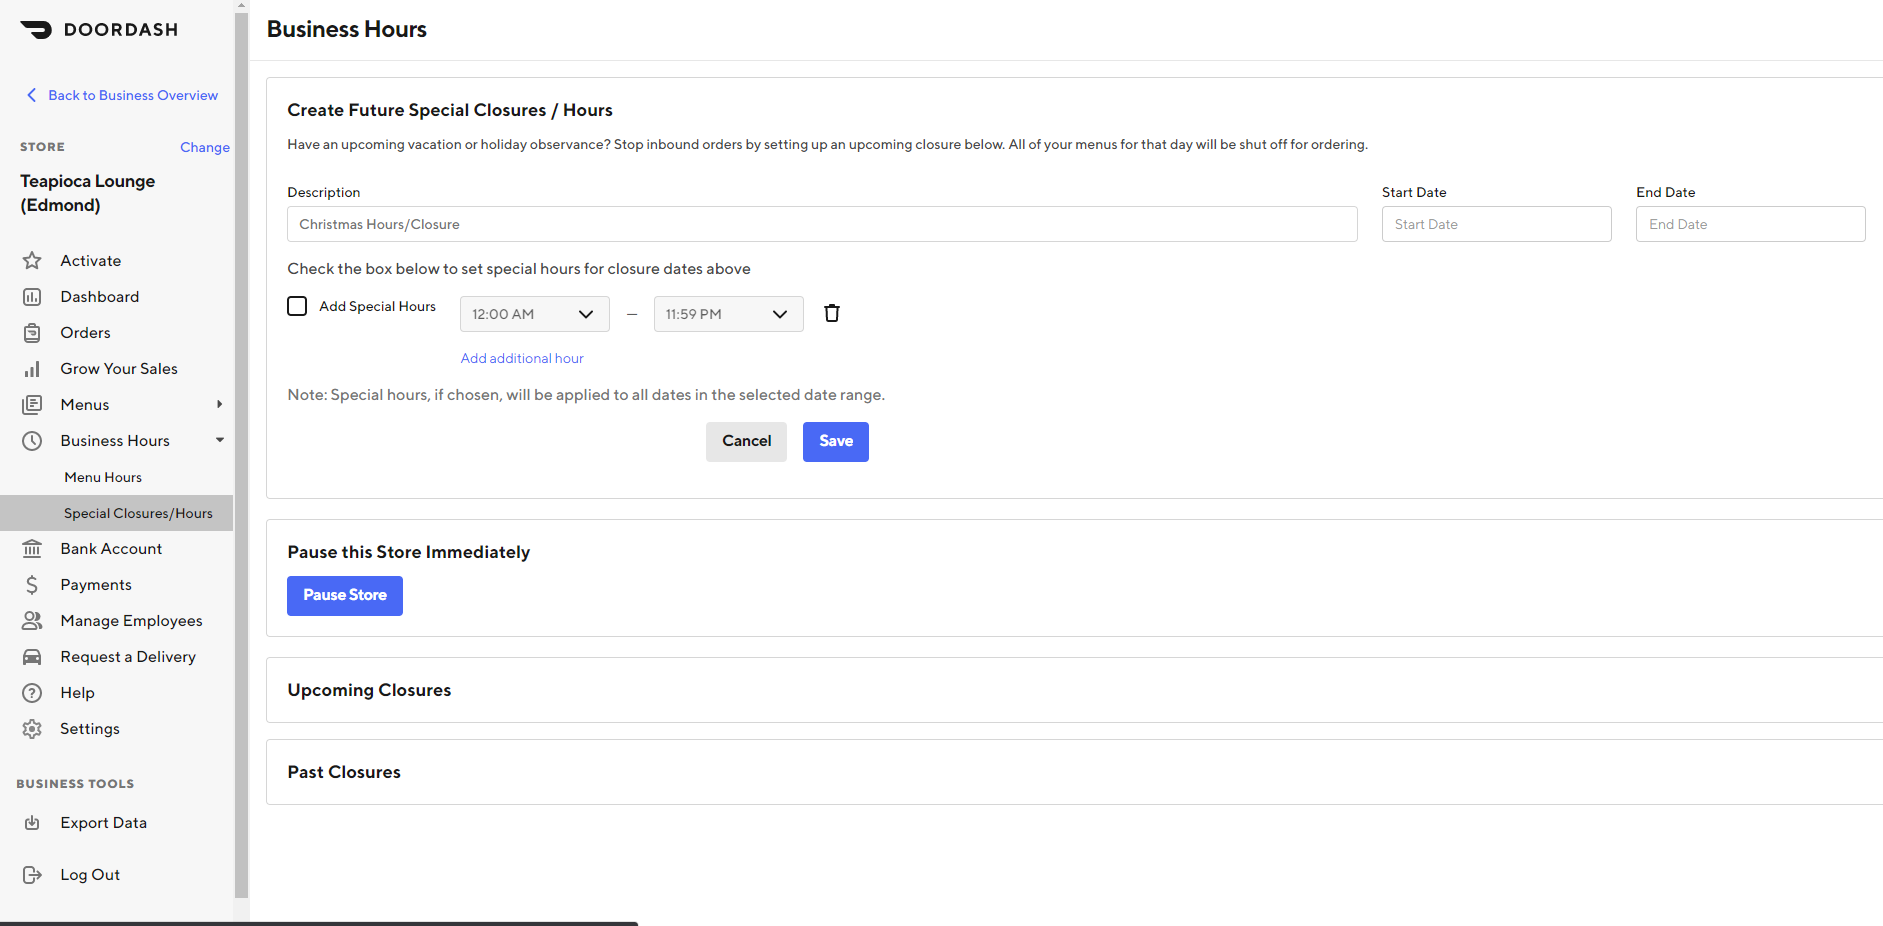Click the Pause Store button
This screenshot has height=926, width=1883.
(x=345, y=595)
